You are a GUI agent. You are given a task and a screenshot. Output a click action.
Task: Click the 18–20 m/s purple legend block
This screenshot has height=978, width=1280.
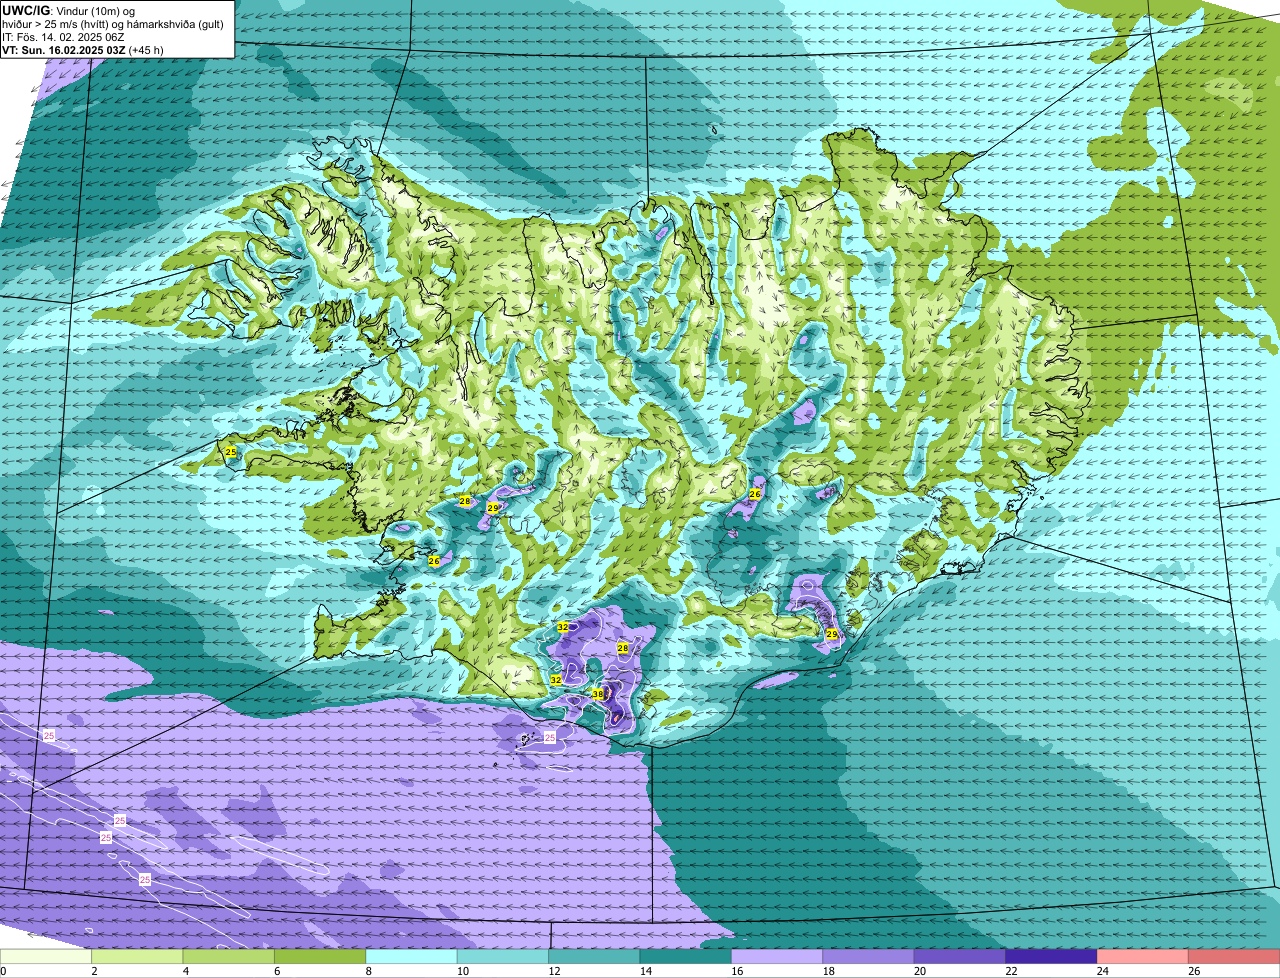pyautogui.click(x=869, y=957)
